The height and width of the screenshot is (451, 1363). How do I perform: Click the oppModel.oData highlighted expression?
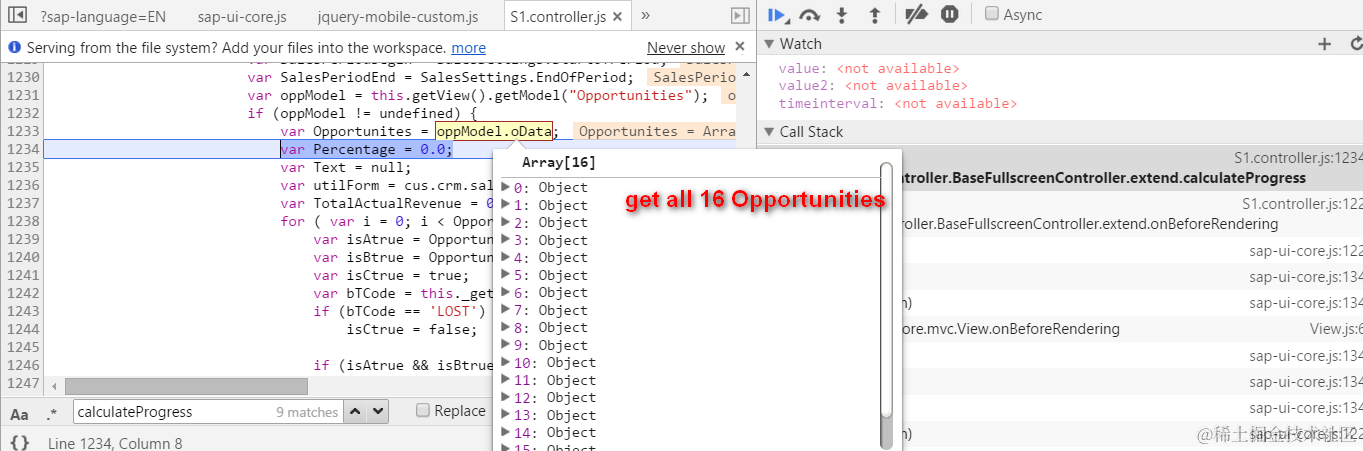(x=494, y=132)
